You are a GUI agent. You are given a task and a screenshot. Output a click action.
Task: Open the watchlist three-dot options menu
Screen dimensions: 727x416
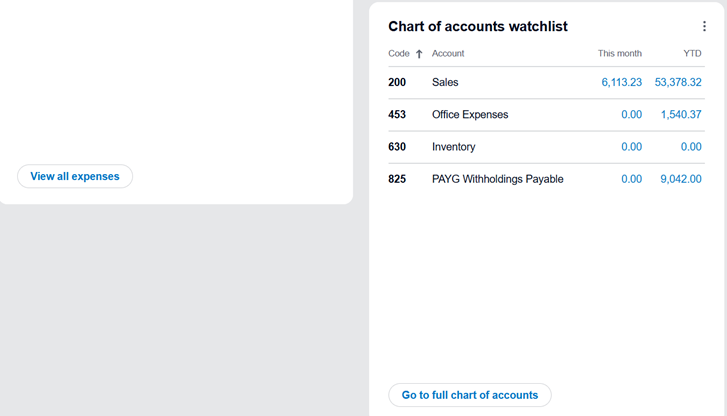pos(704,27)
